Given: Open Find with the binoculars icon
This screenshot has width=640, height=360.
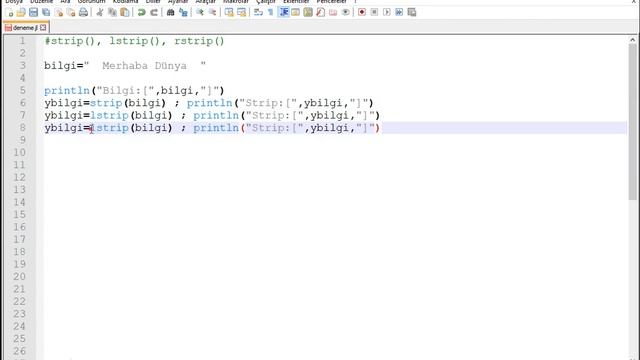Looking at the screenshot, I should pos(171,12).
